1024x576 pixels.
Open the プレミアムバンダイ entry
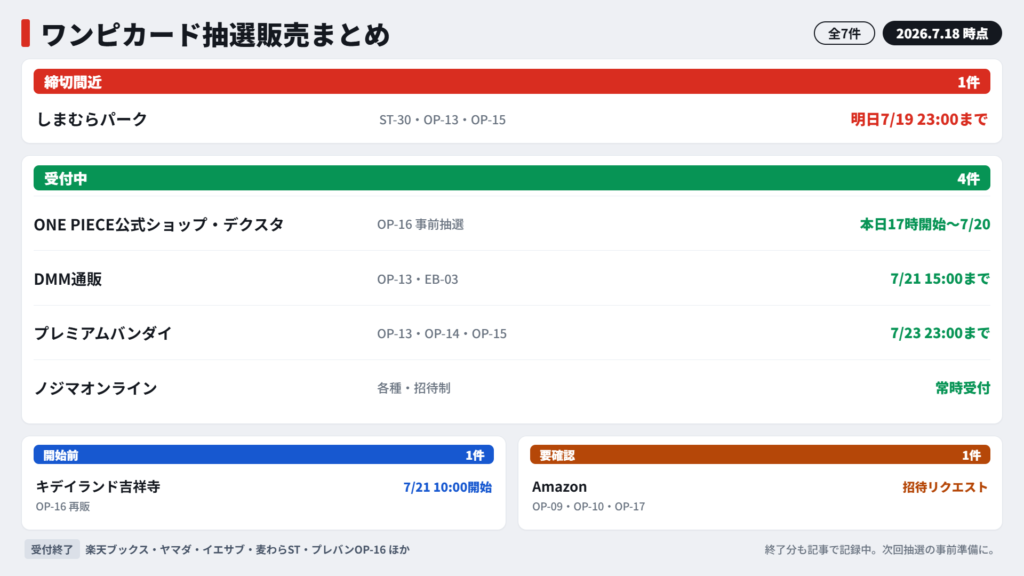click(x=103, y=333)
